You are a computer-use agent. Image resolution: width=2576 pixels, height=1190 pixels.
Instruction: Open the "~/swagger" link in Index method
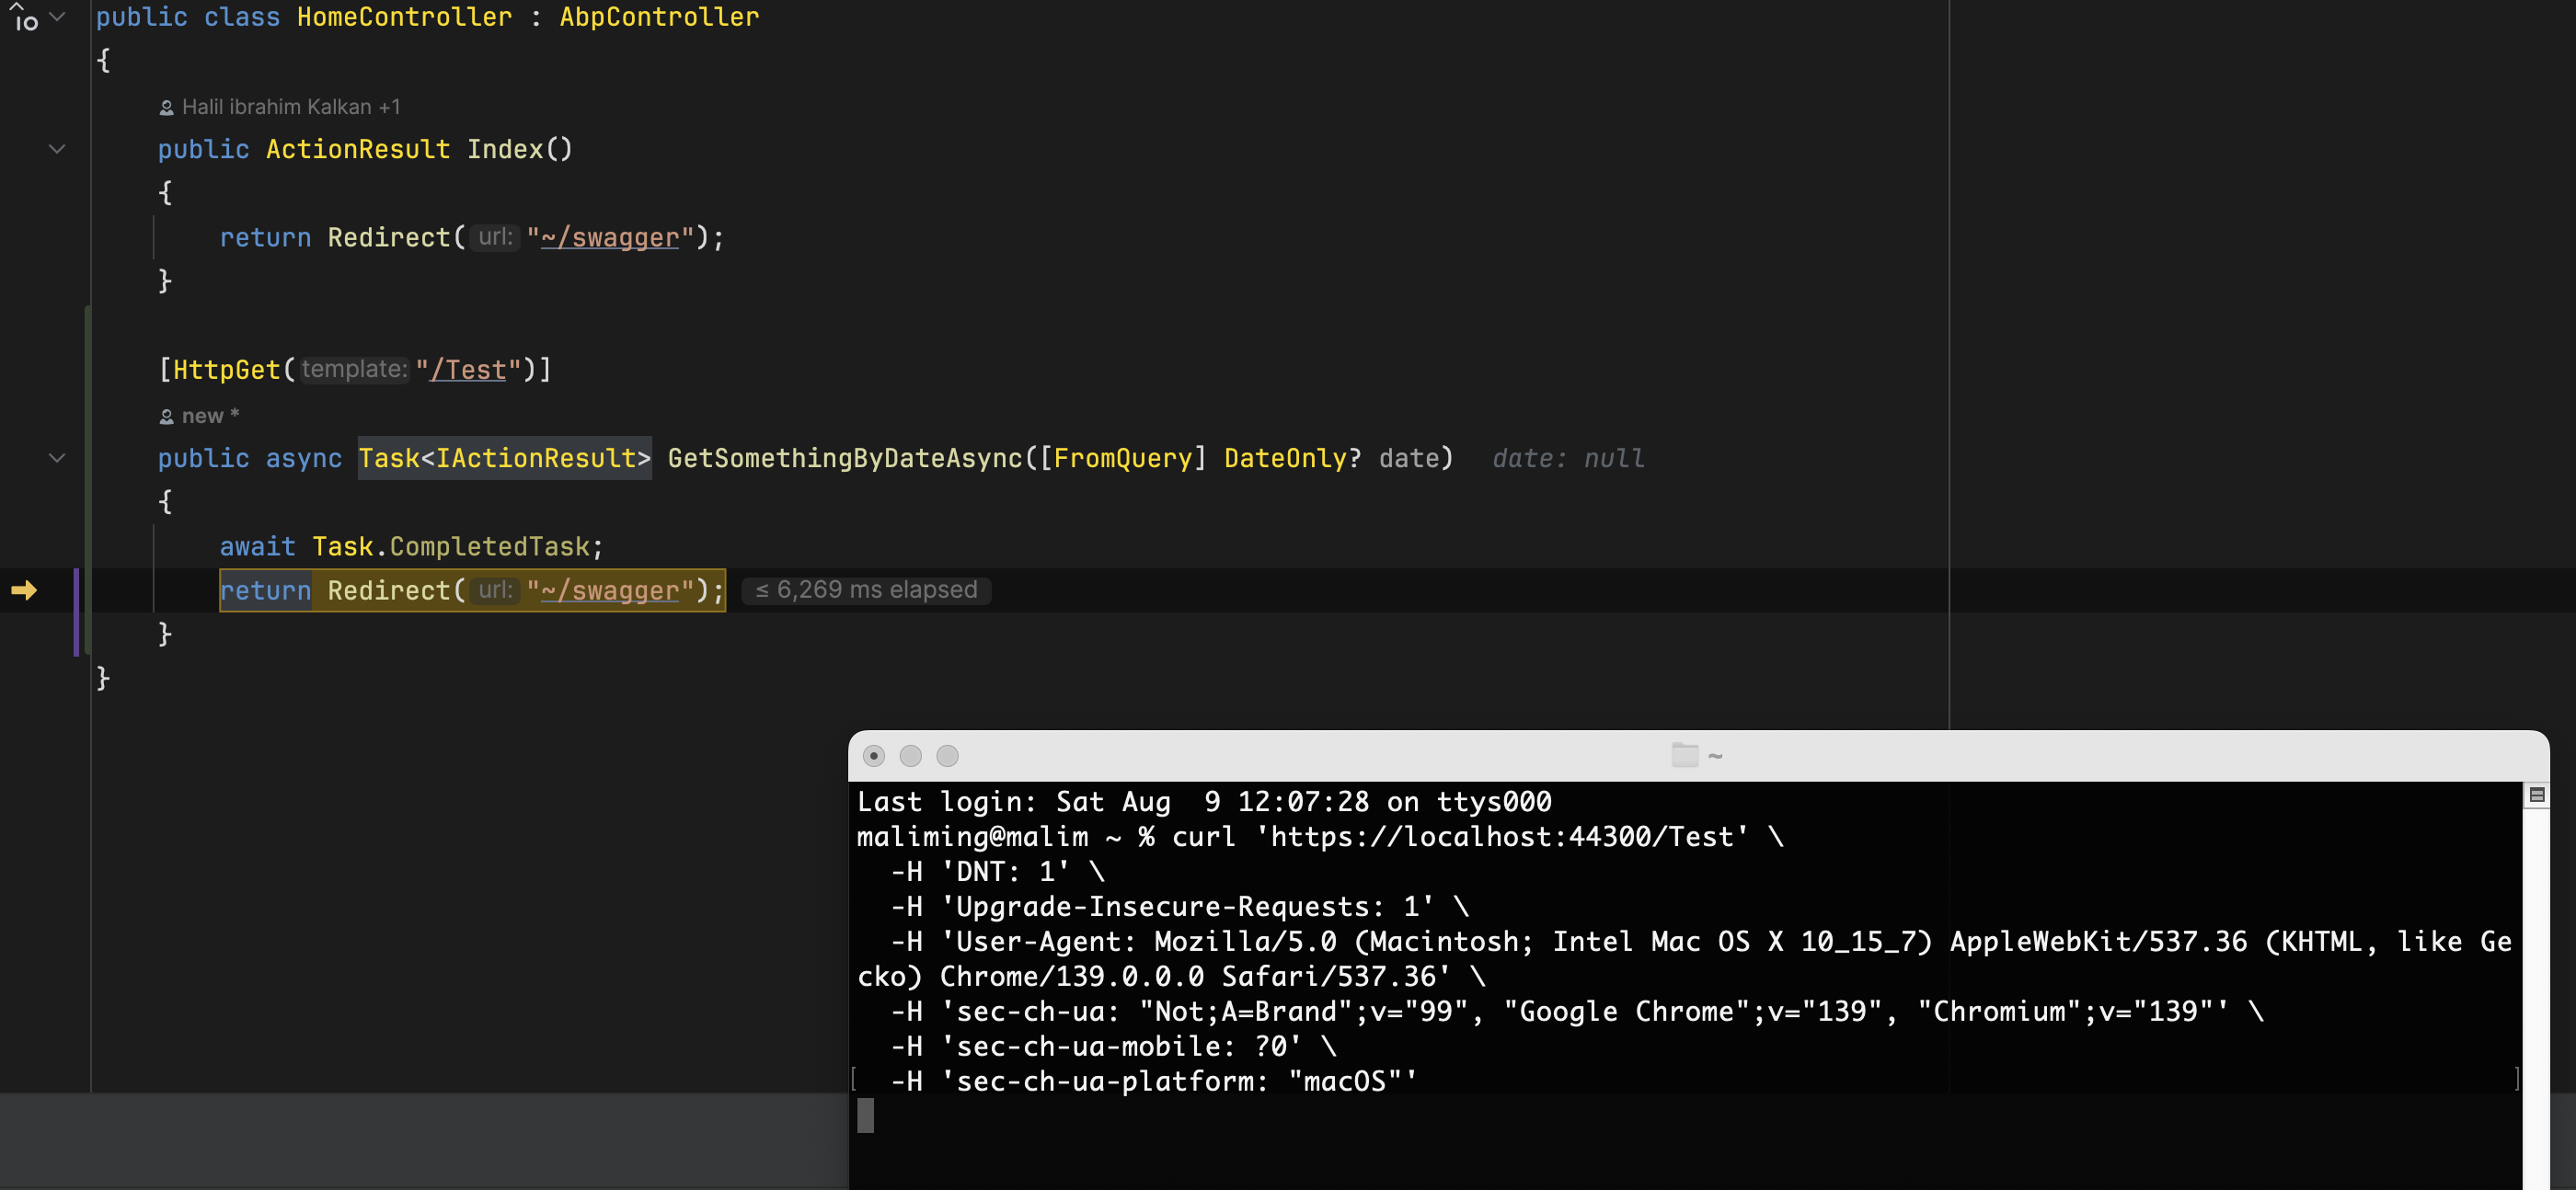[610, 238]
